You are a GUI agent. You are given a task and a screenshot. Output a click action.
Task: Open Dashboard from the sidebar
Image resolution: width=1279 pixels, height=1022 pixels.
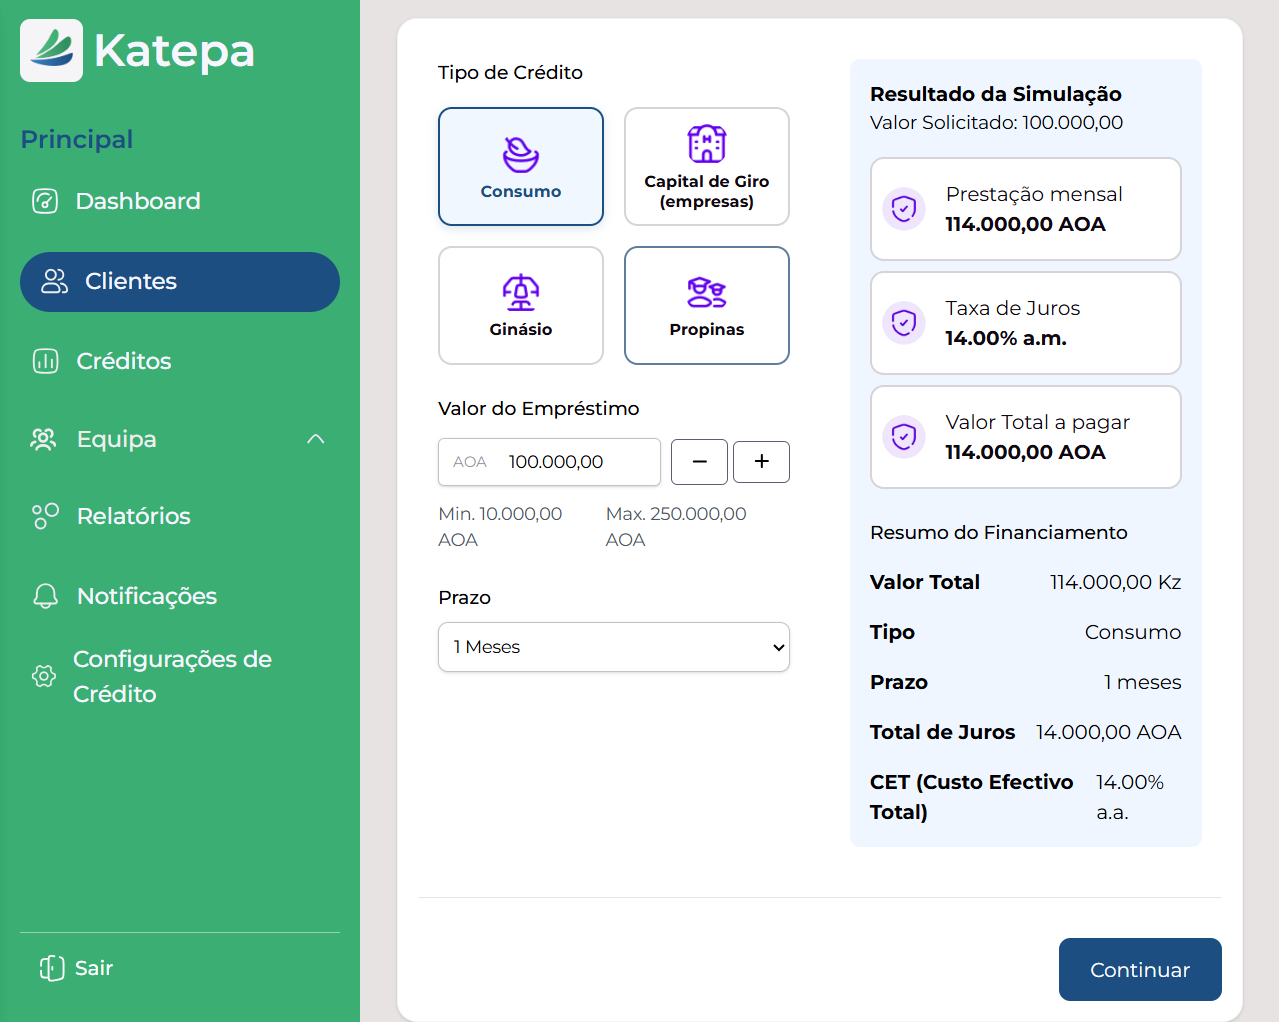(x=137, y=201)
